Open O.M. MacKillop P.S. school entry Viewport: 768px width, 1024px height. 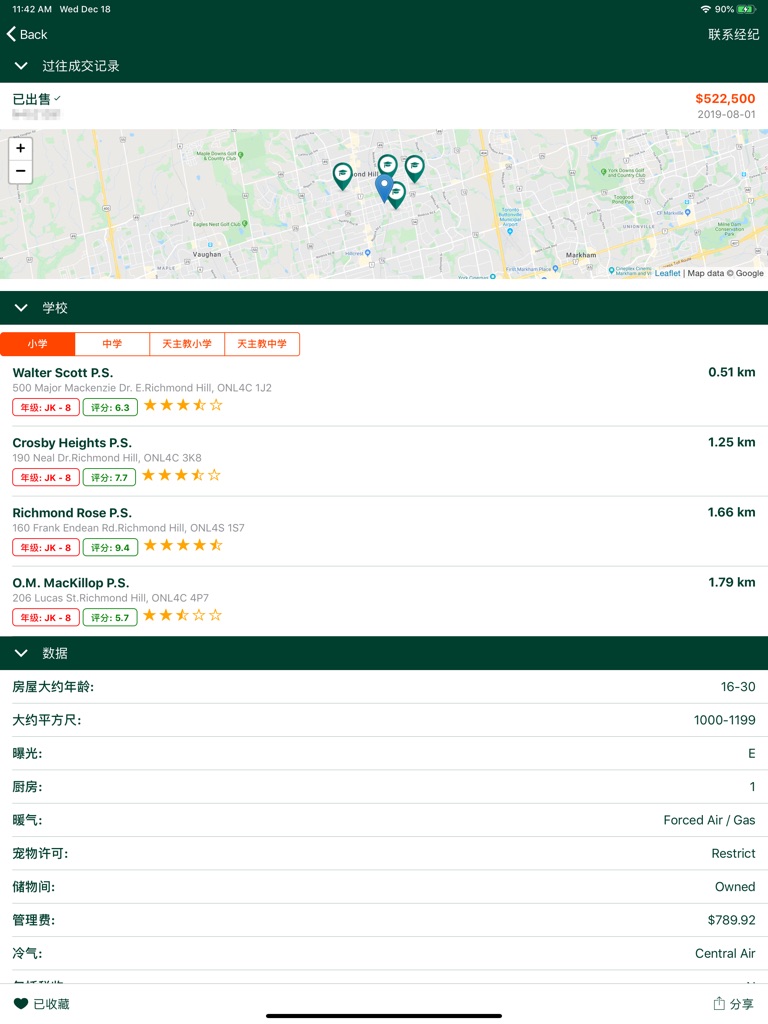(384, 601)
